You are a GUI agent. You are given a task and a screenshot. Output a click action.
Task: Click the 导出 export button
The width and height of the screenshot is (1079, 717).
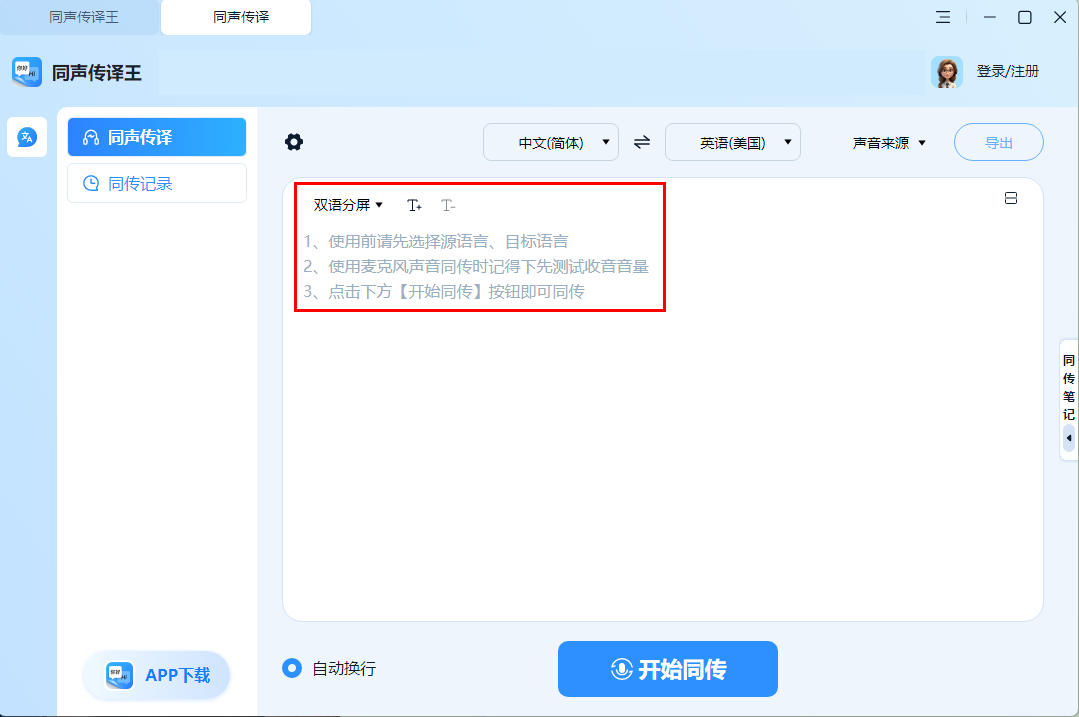coord(998,142)
